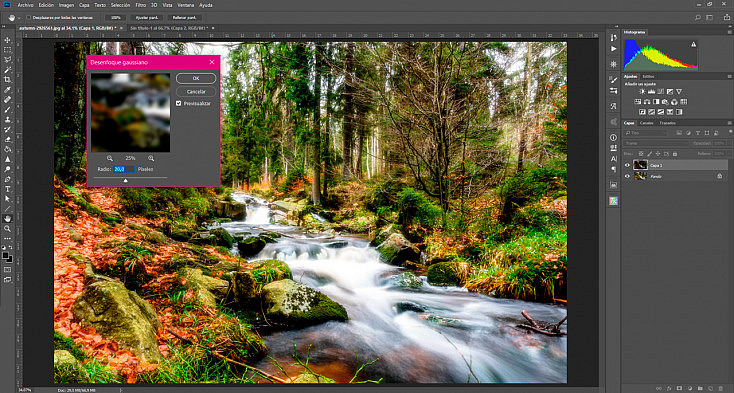Select the Clone Stamp tool

pyautogui.click(x=7, y=119)
